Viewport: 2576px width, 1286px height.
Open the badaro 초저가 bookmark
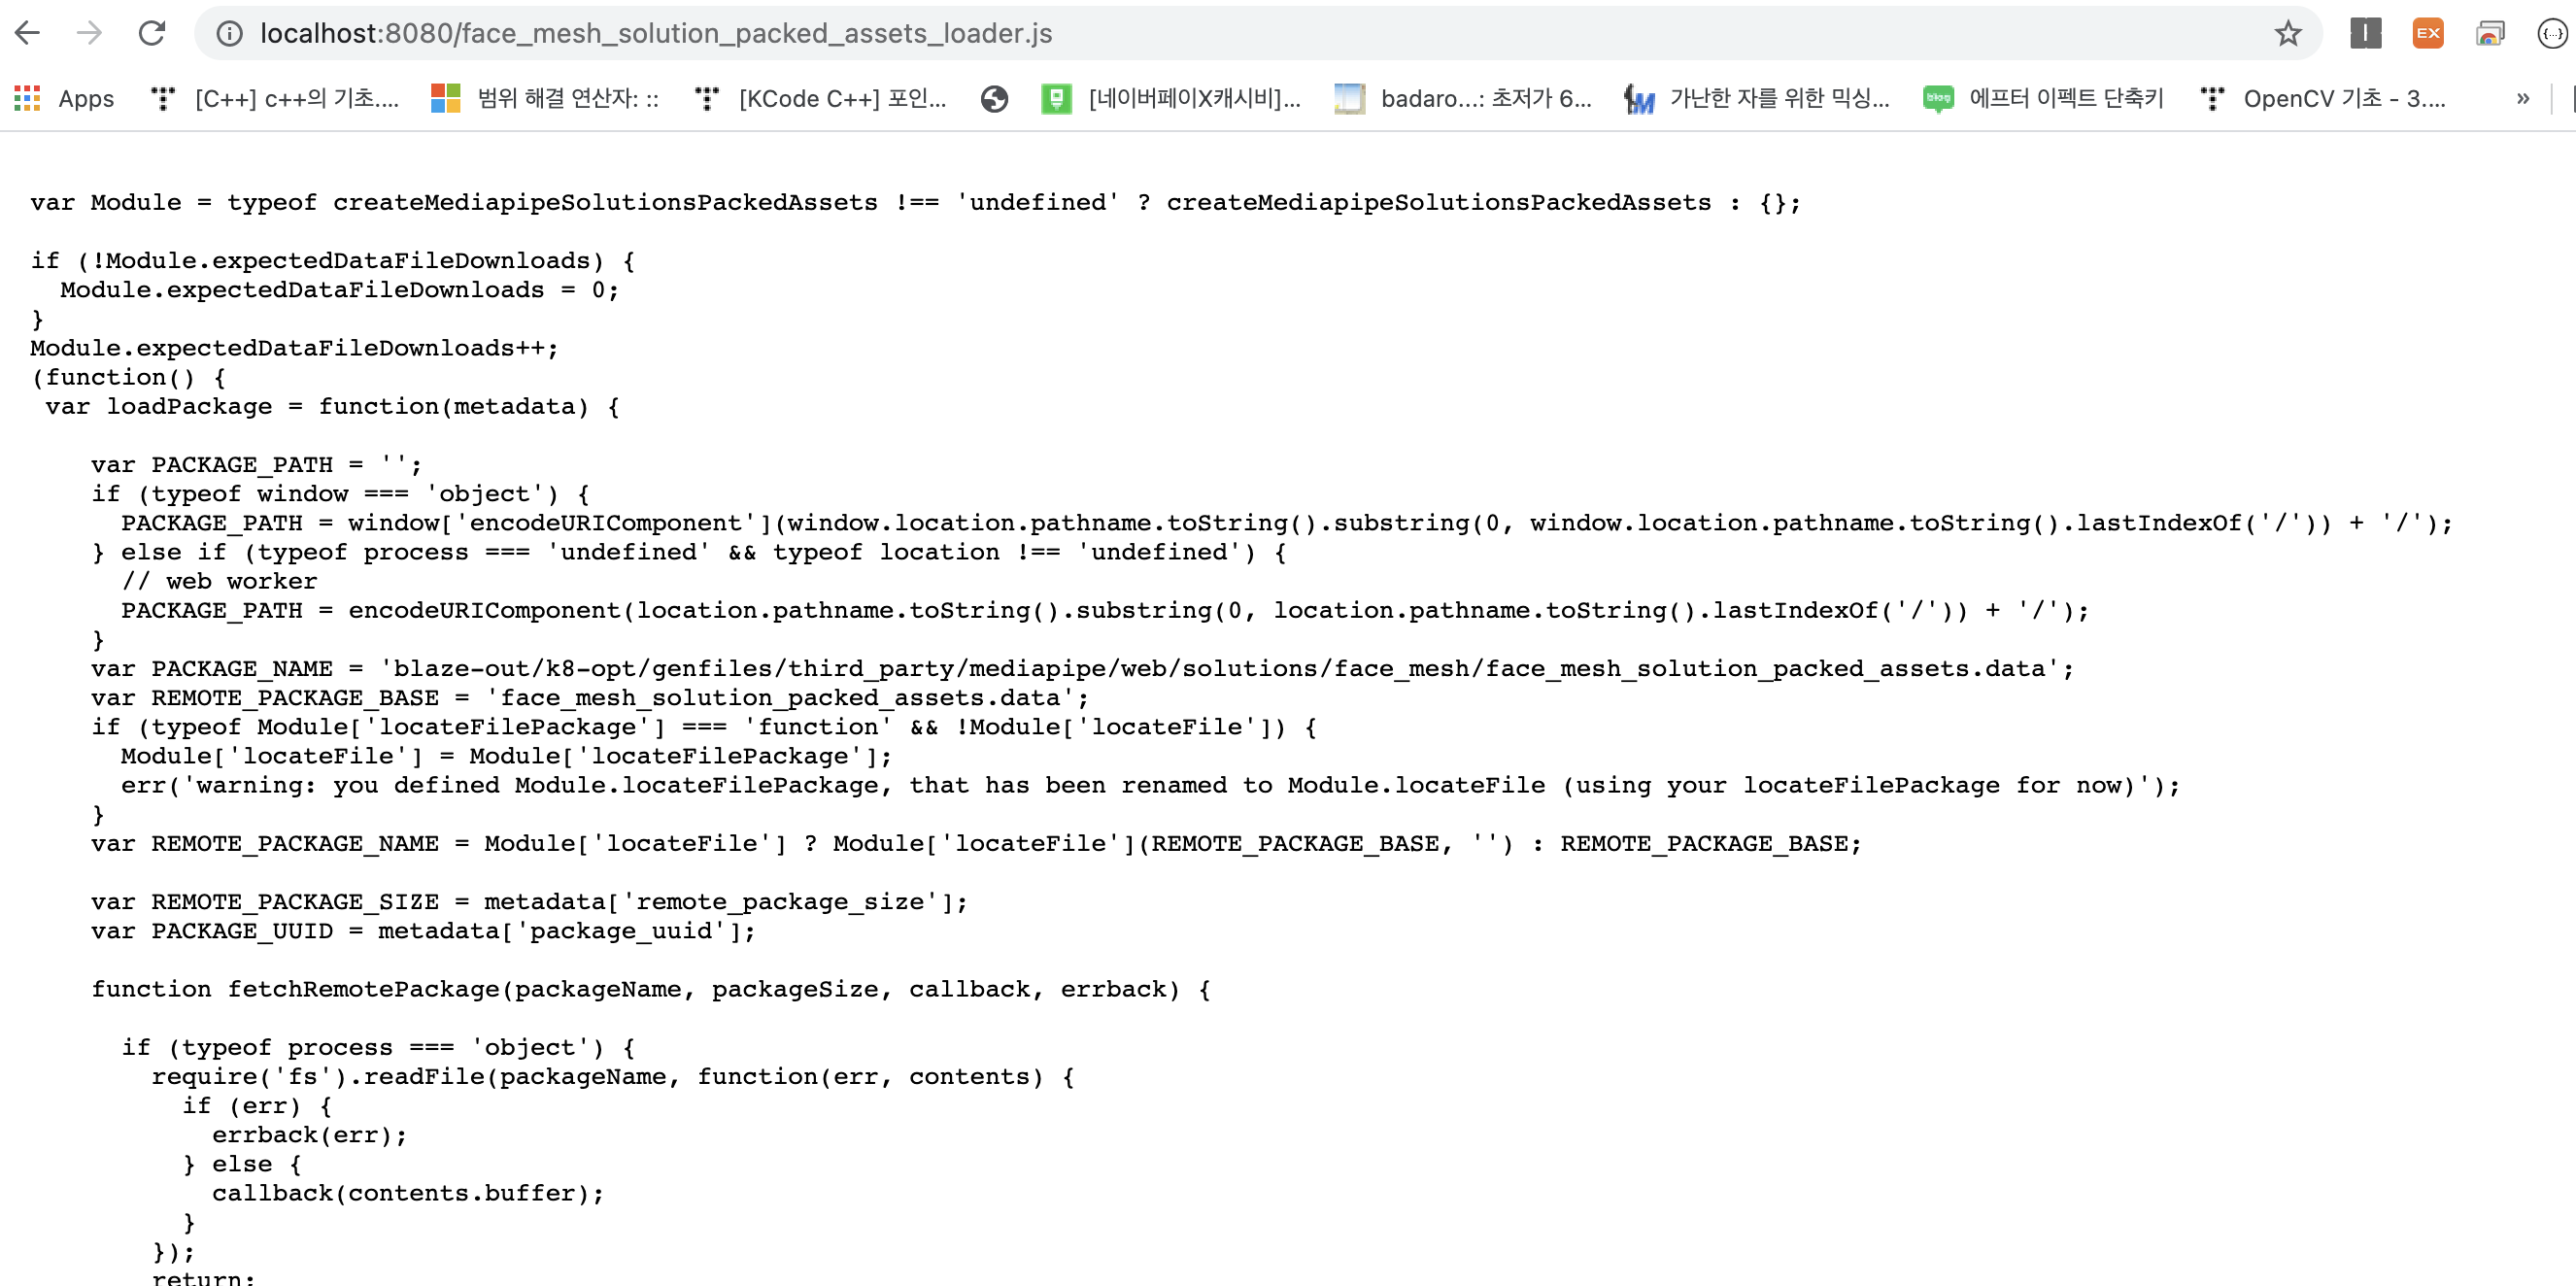(x=1463, y=98)
